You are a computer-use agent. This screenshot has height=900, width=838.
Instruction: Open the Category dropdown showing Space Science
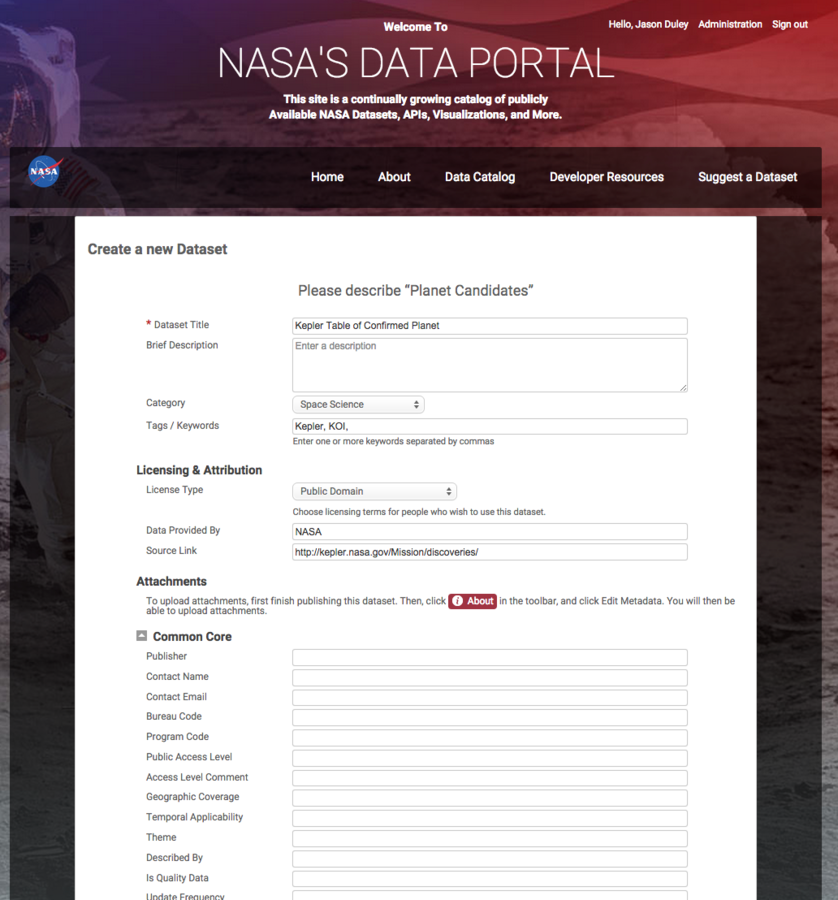[358, 405]
